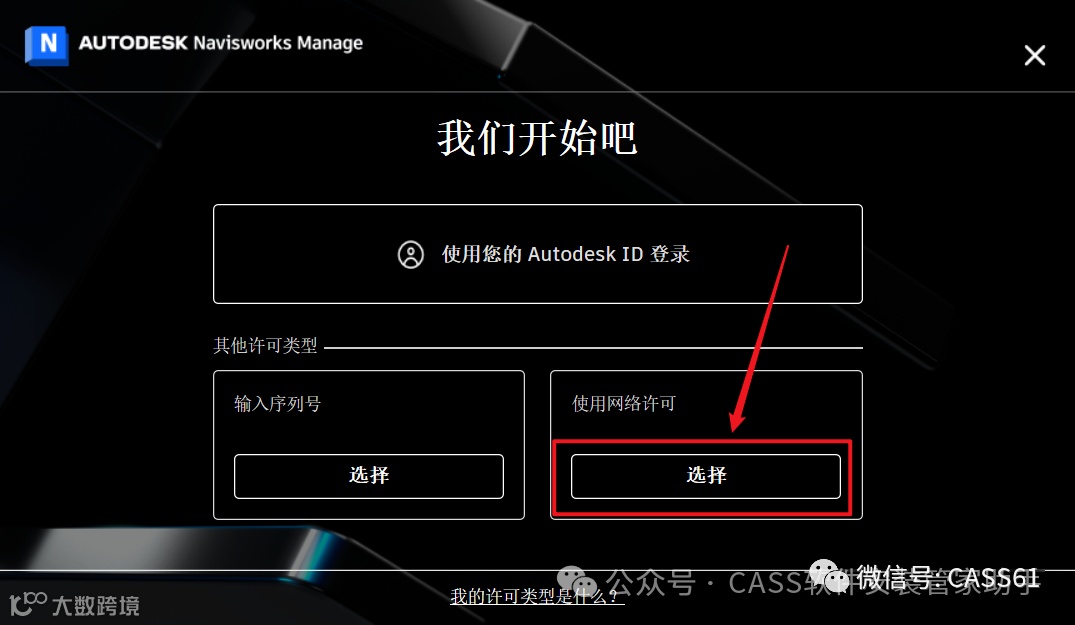Image resolution: width=1075 pixels, height=625 pixels.
Task: Click the user profile icon beside Autodesk ID
Action: tap(411, 254)
